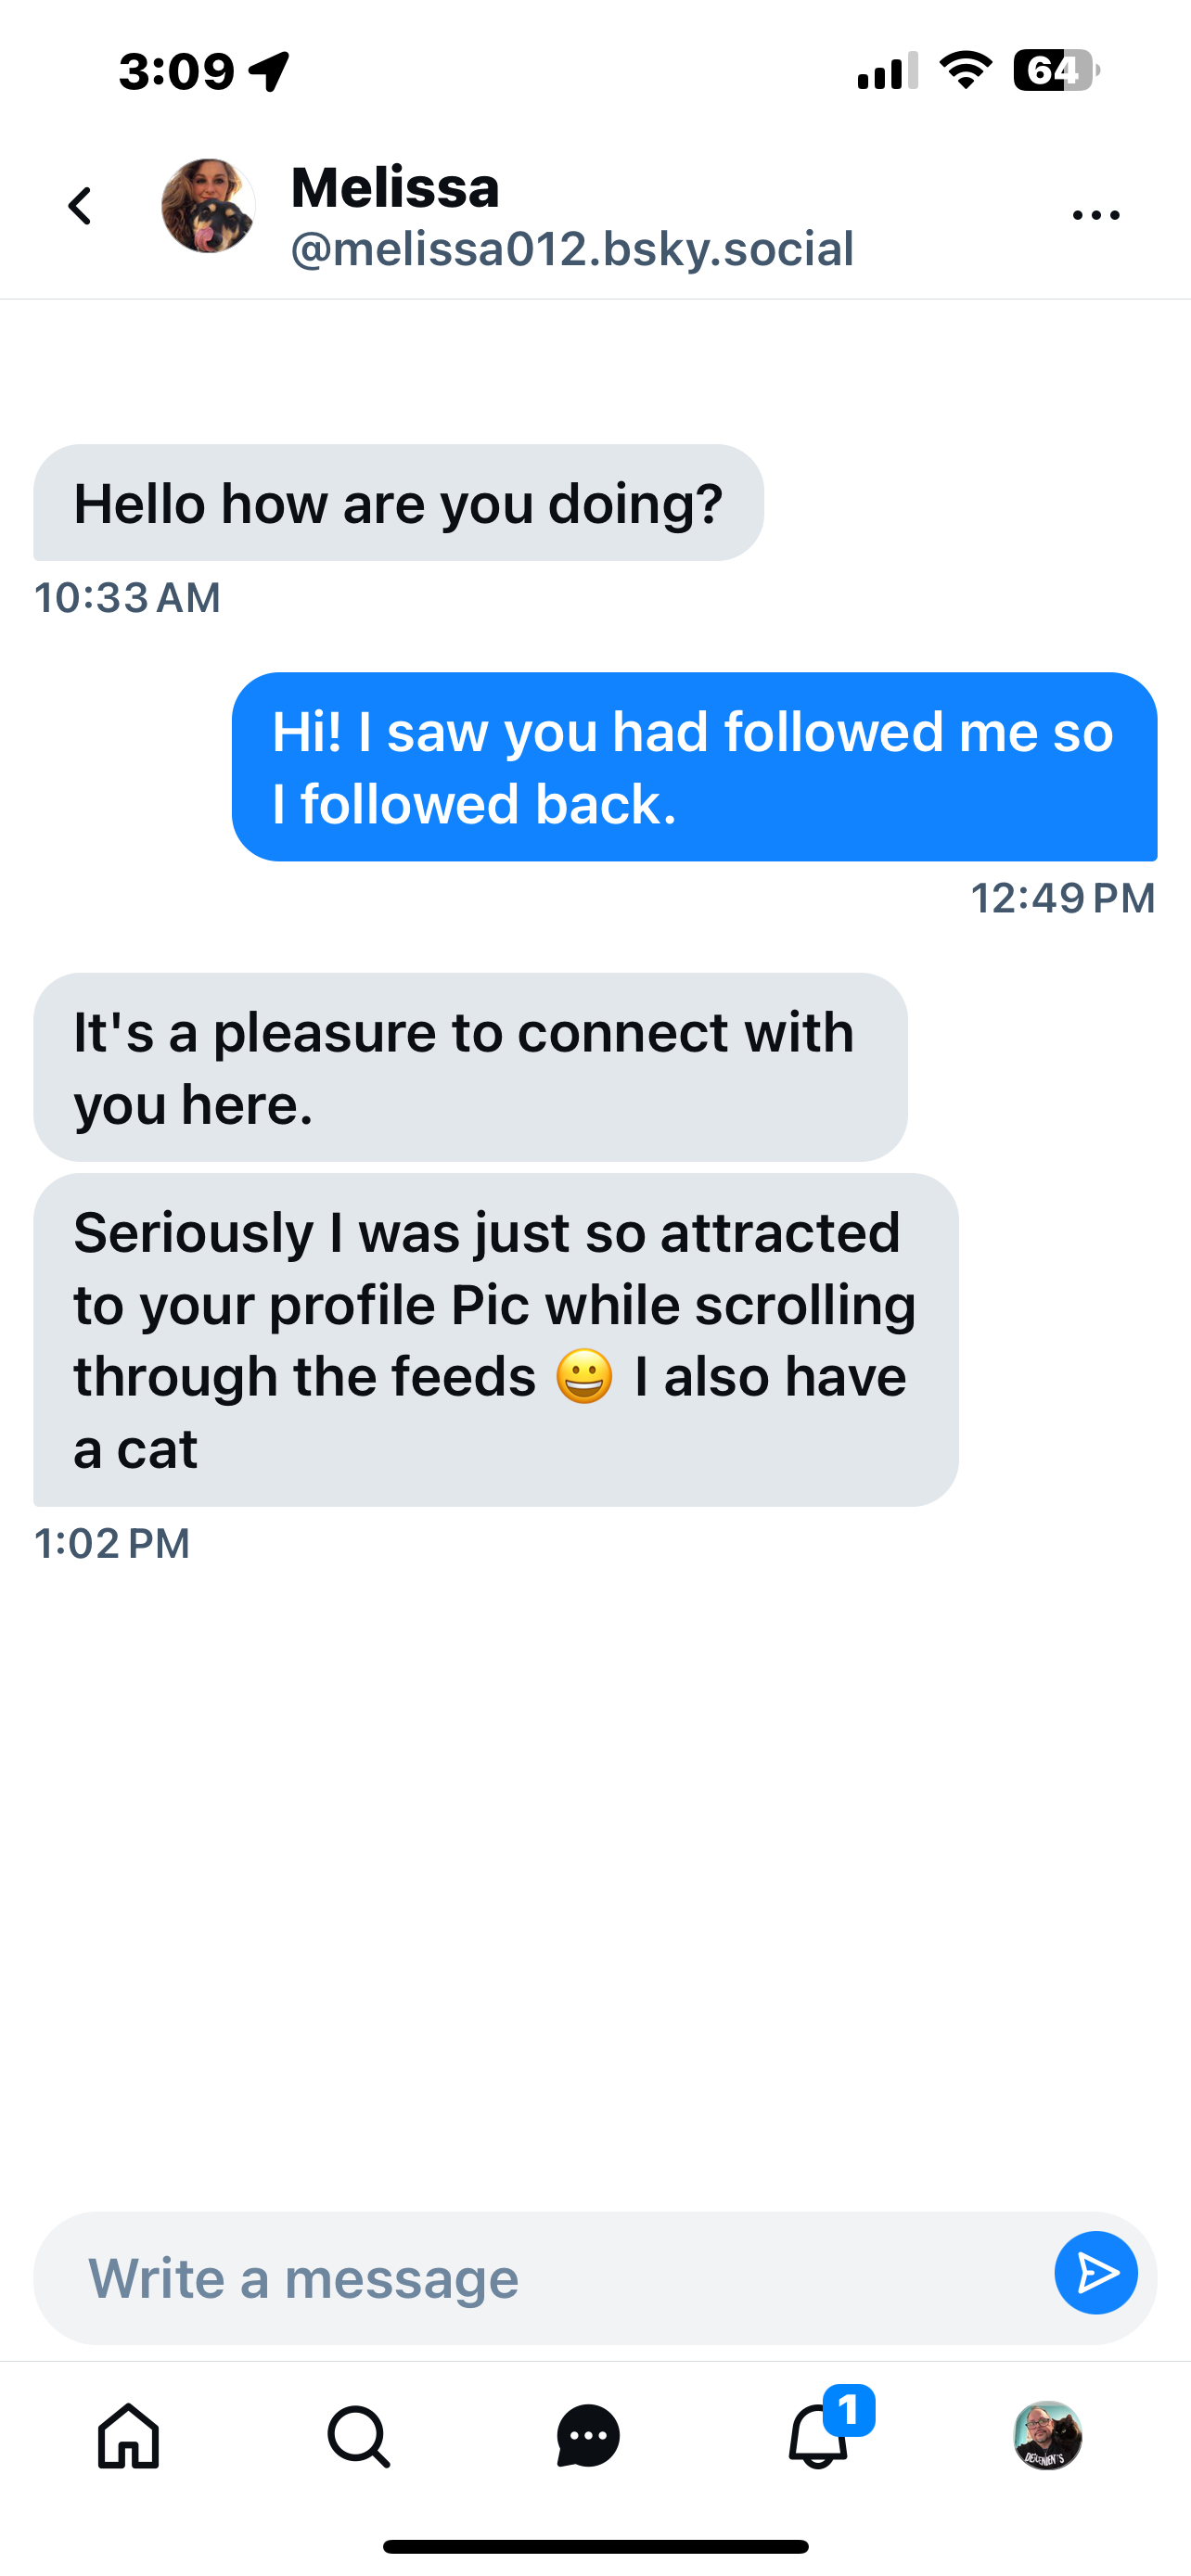Screen dimensions: 1191x2576
Task: Tap the back arrow chevron
Action: (x=80, y=207)
